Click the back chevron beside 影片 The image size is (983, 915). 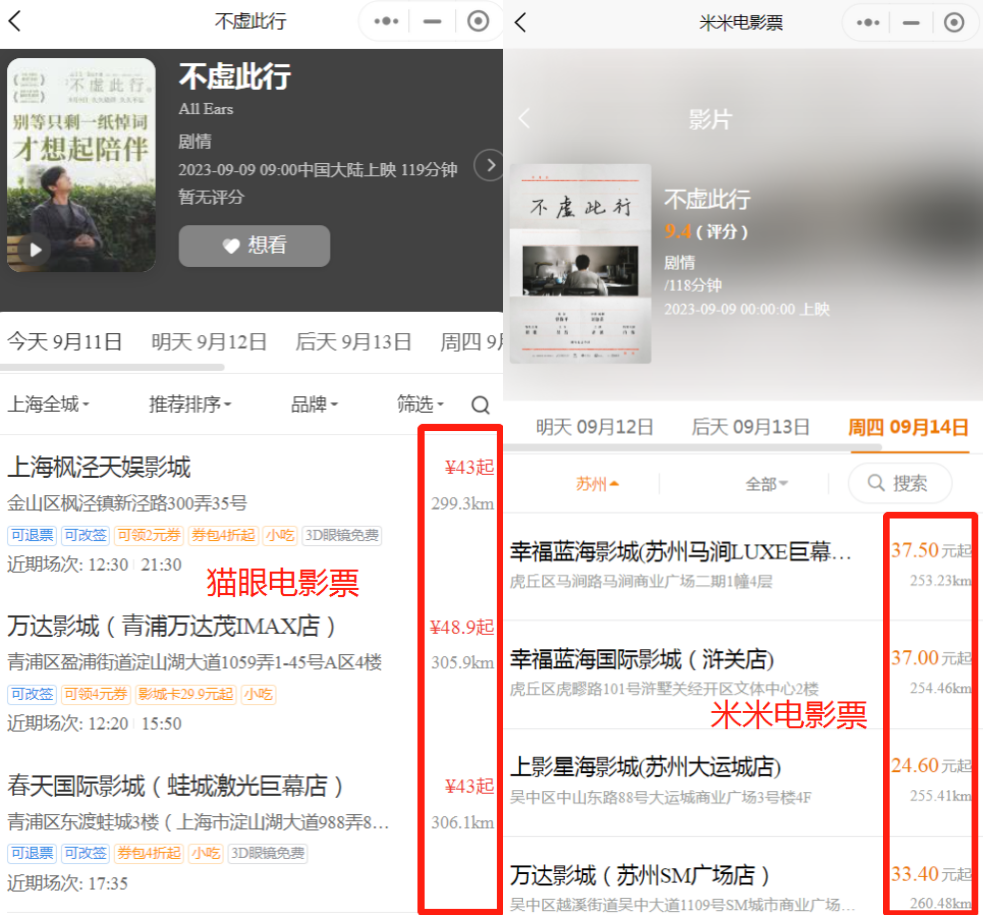(x=524, y=118)
